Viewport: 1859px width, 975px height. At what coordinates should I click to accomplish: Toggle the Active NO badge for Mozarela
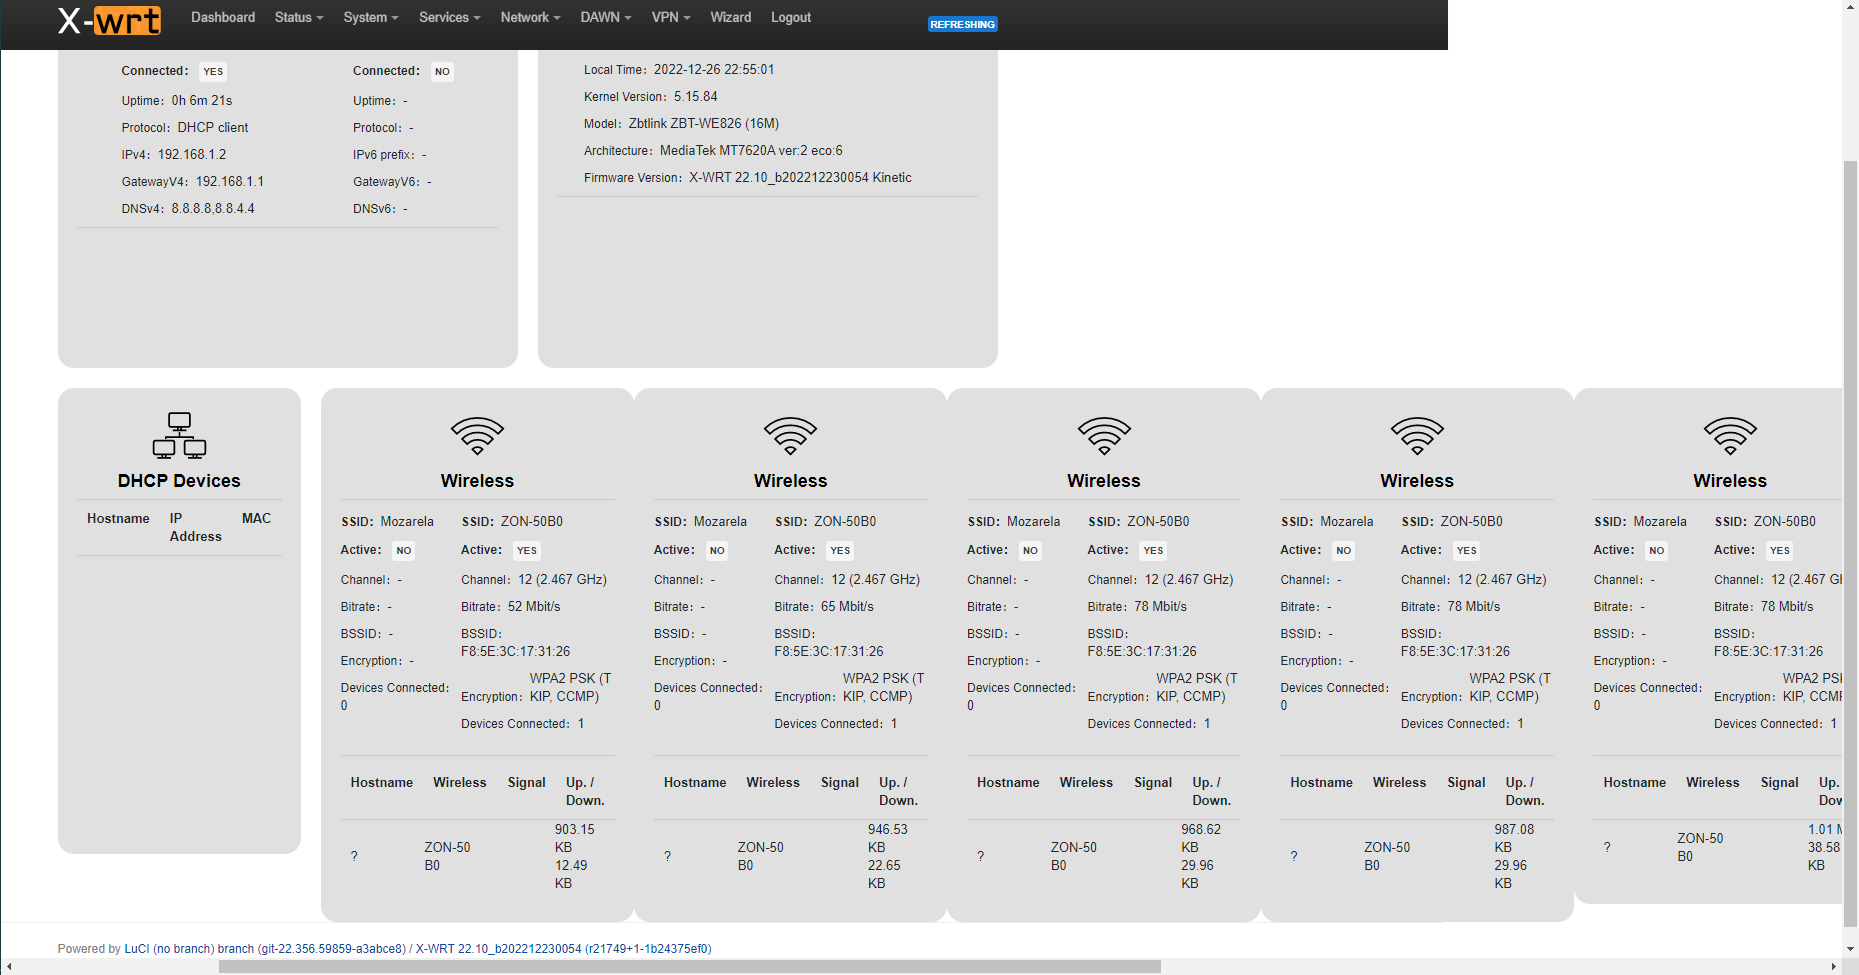click(403, 550)
